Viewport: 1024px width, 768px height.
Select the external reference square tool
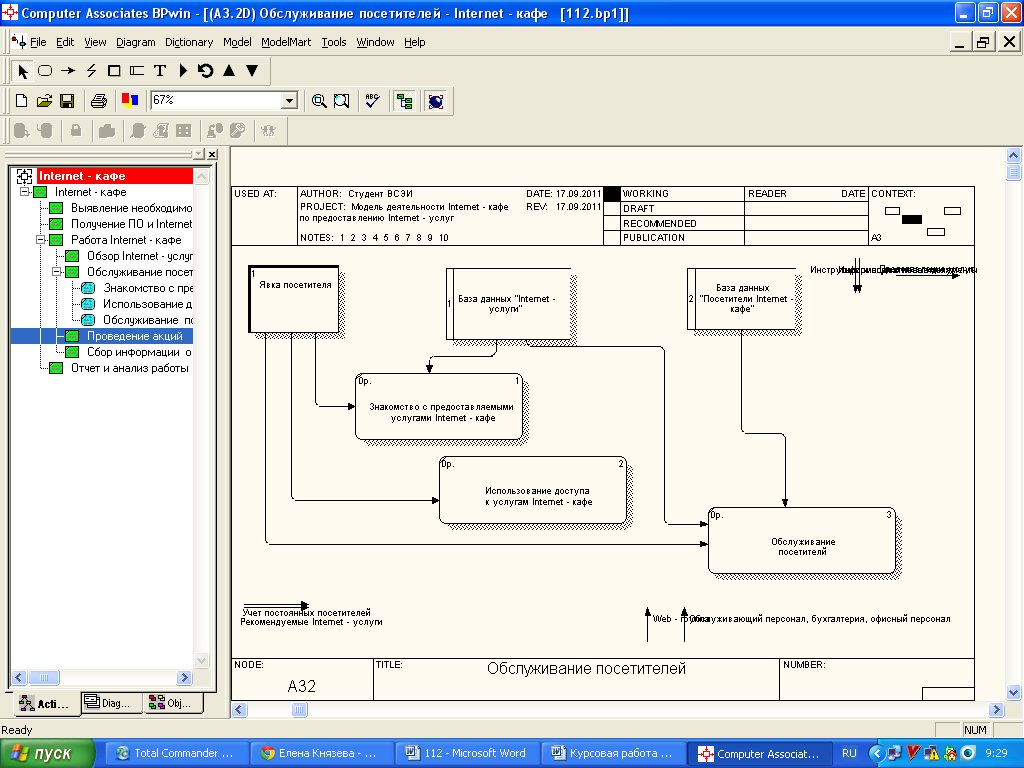tap(114, 71)
